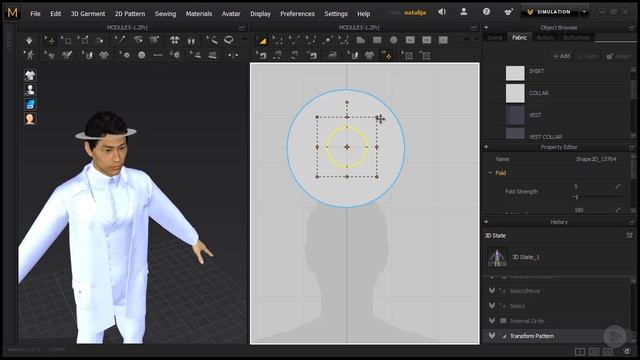Activate the Reset 2D Arrangement four-shirts icon

point(175,40)
